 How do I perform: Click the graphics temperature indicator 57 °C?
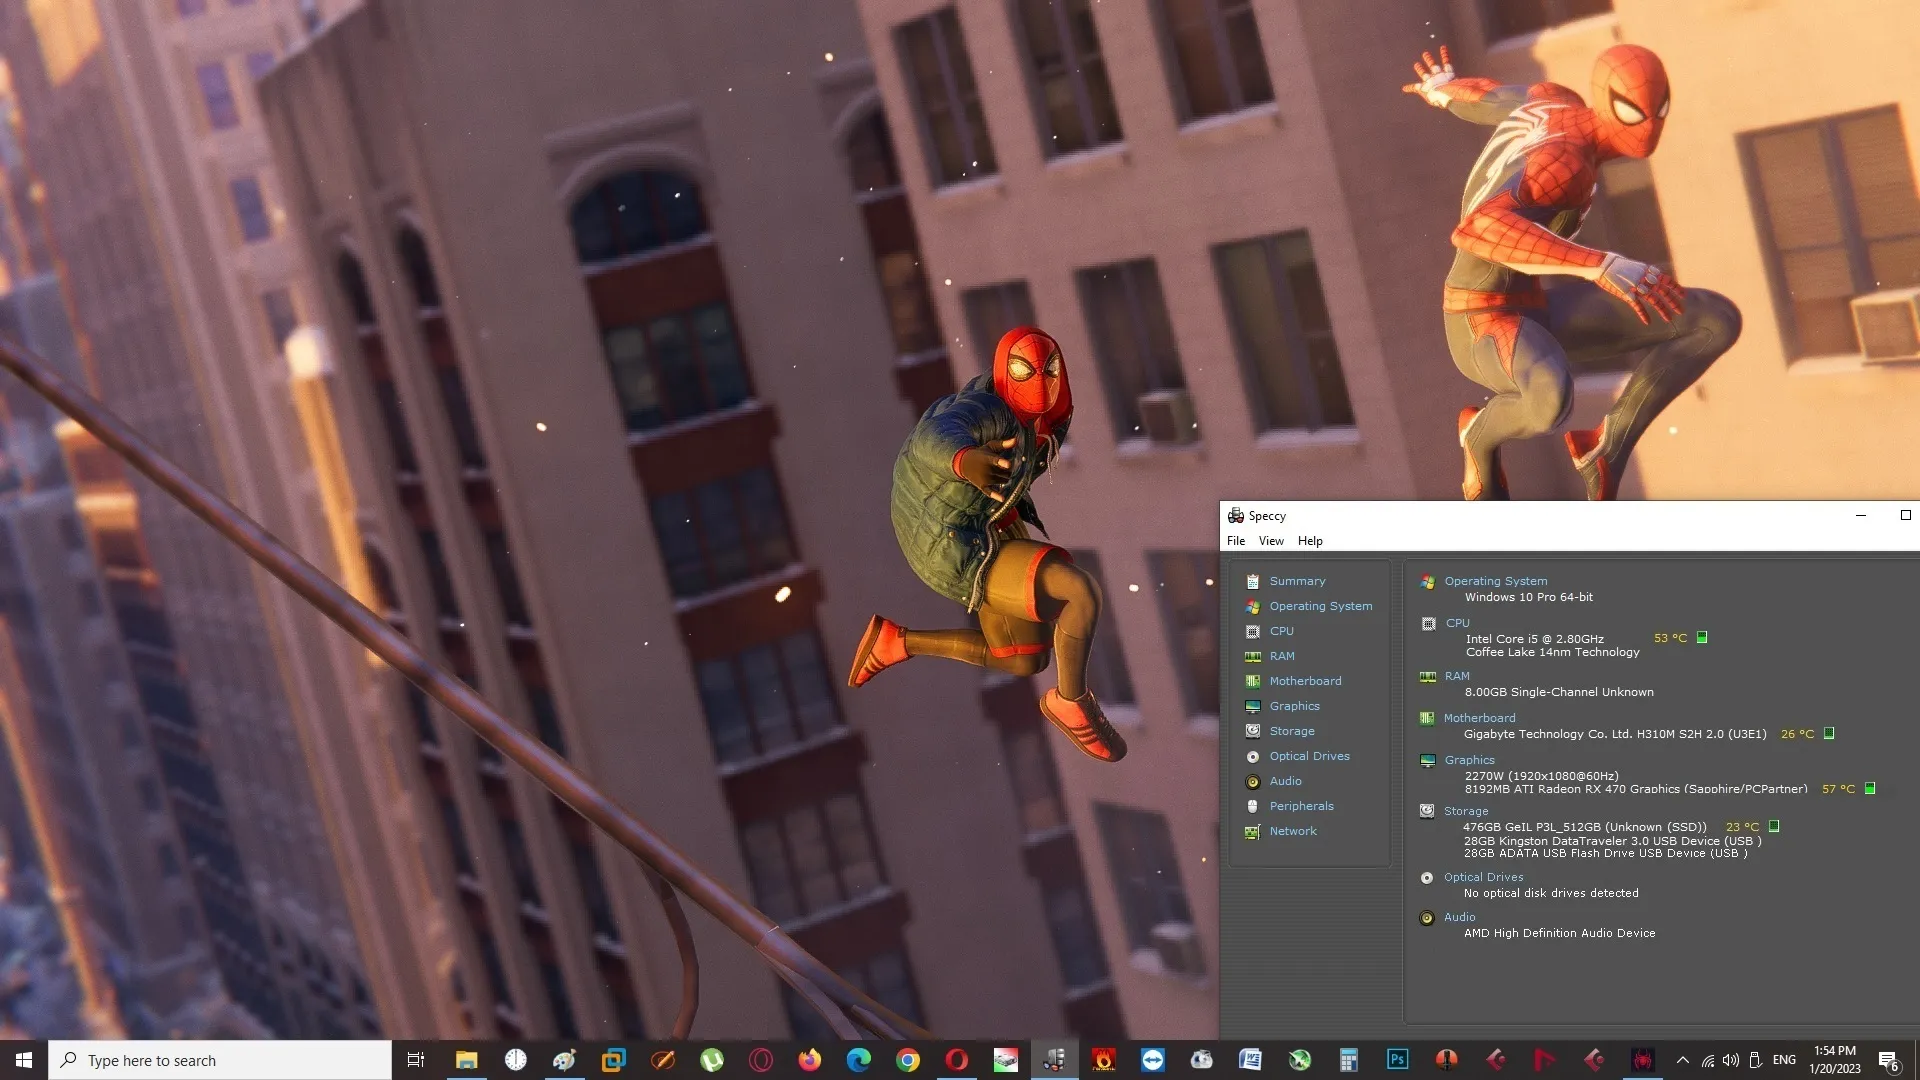point(1838,789)
